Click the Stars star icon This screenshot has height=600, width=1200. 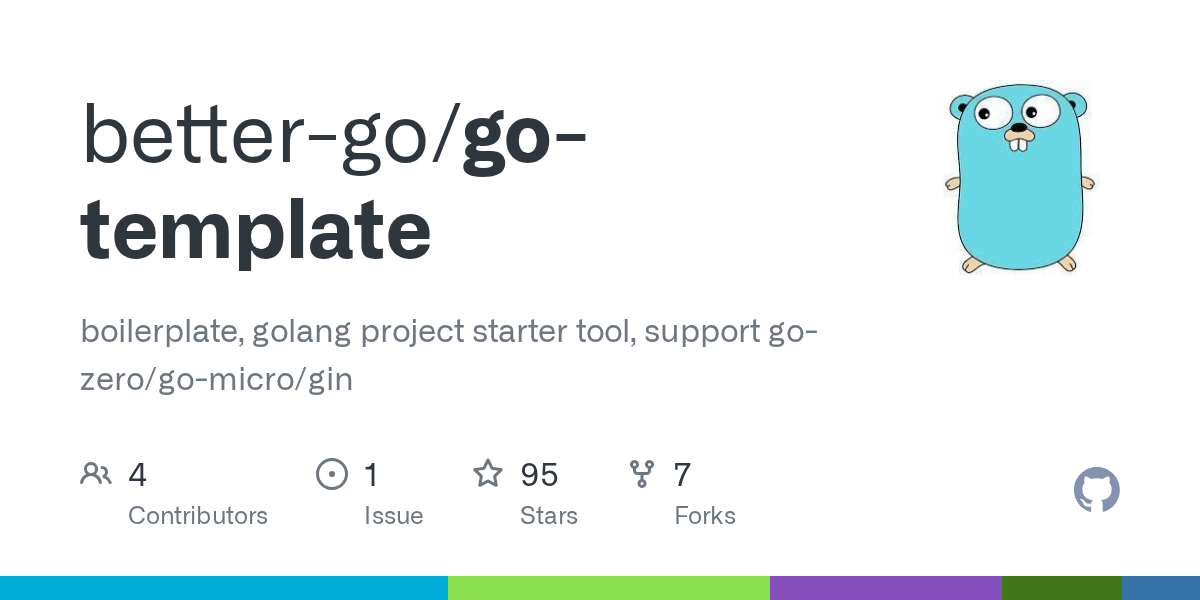tap(488, 473)
